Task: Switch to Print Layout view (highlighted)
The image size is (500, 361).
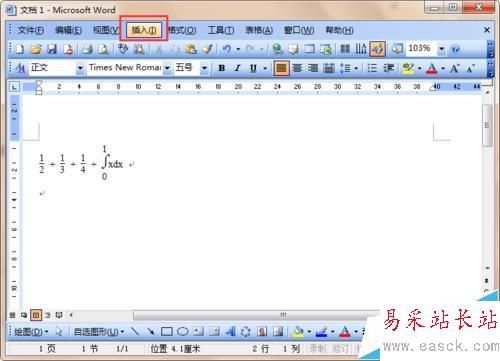Action: click(36, 315)
